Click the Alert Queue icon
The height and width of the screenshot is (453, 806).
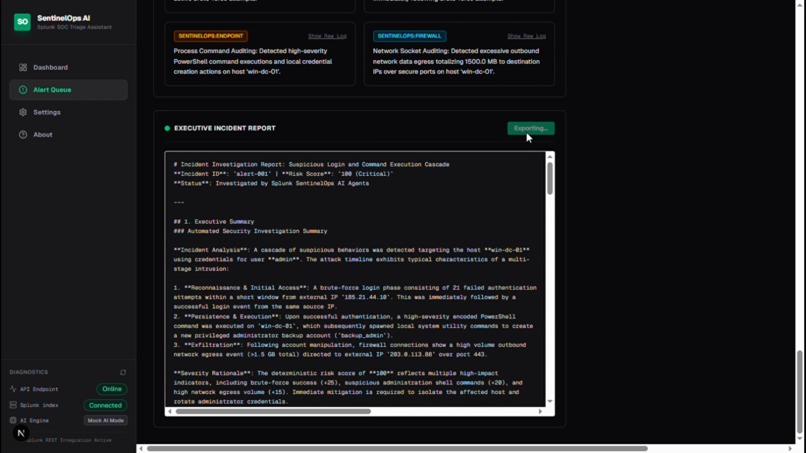click(23, 90)
